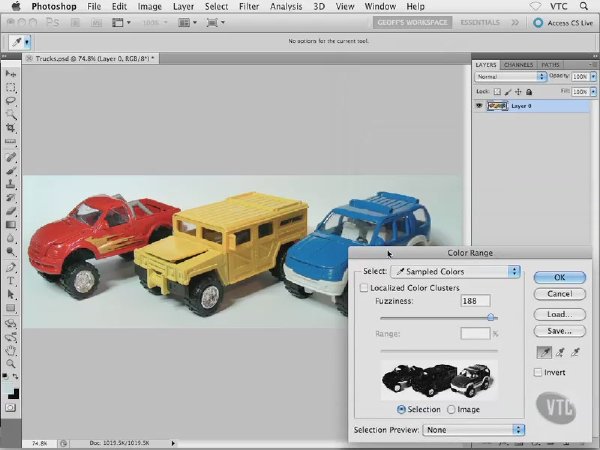Switch to Geoff's Workspace
The height and width of the screenshot is (450, 600).
point(412,23)
